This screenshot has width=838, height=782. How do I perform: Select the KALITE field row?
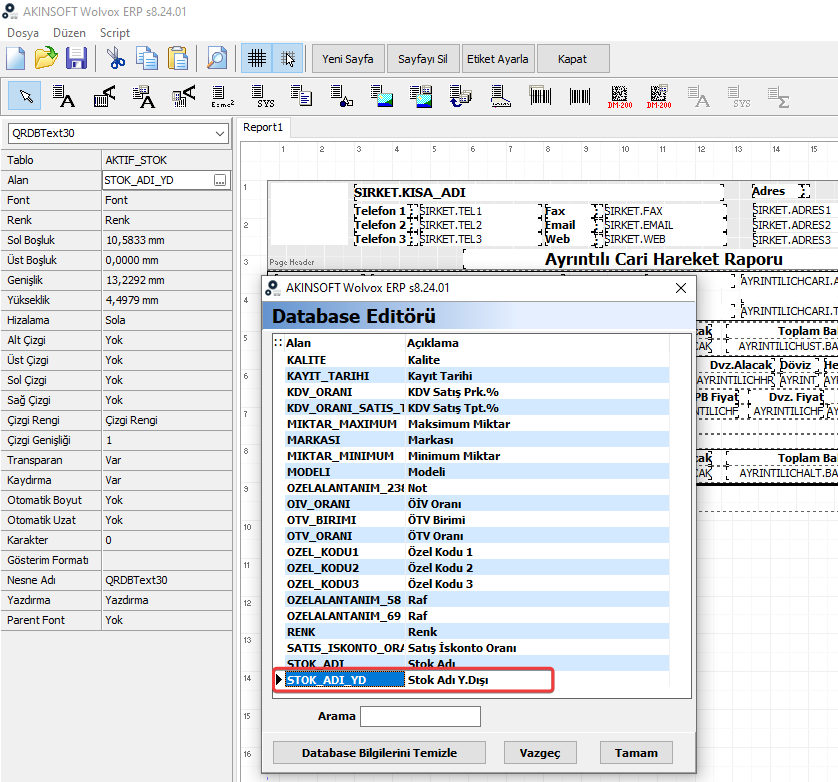tap(472, 360)
